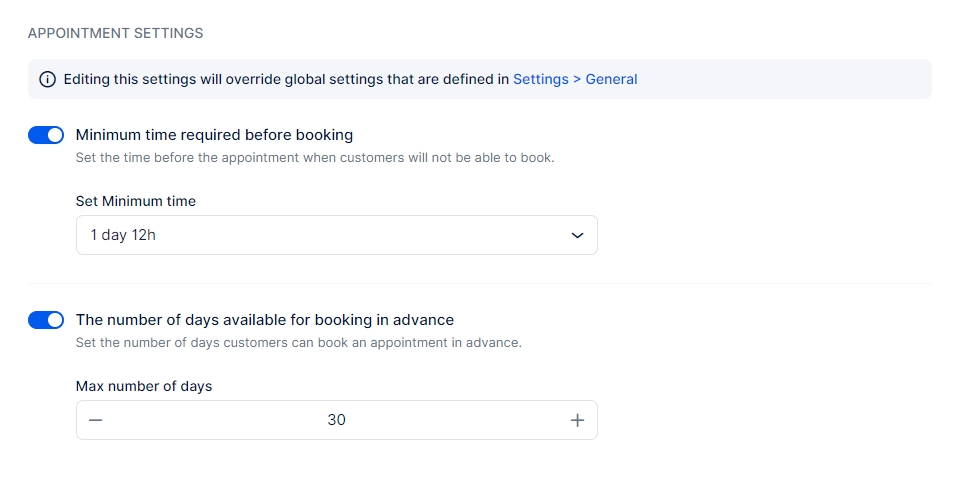
Task: Click the info icon in the notice banner
Action: pyautogui.click(x=47, y=79)
